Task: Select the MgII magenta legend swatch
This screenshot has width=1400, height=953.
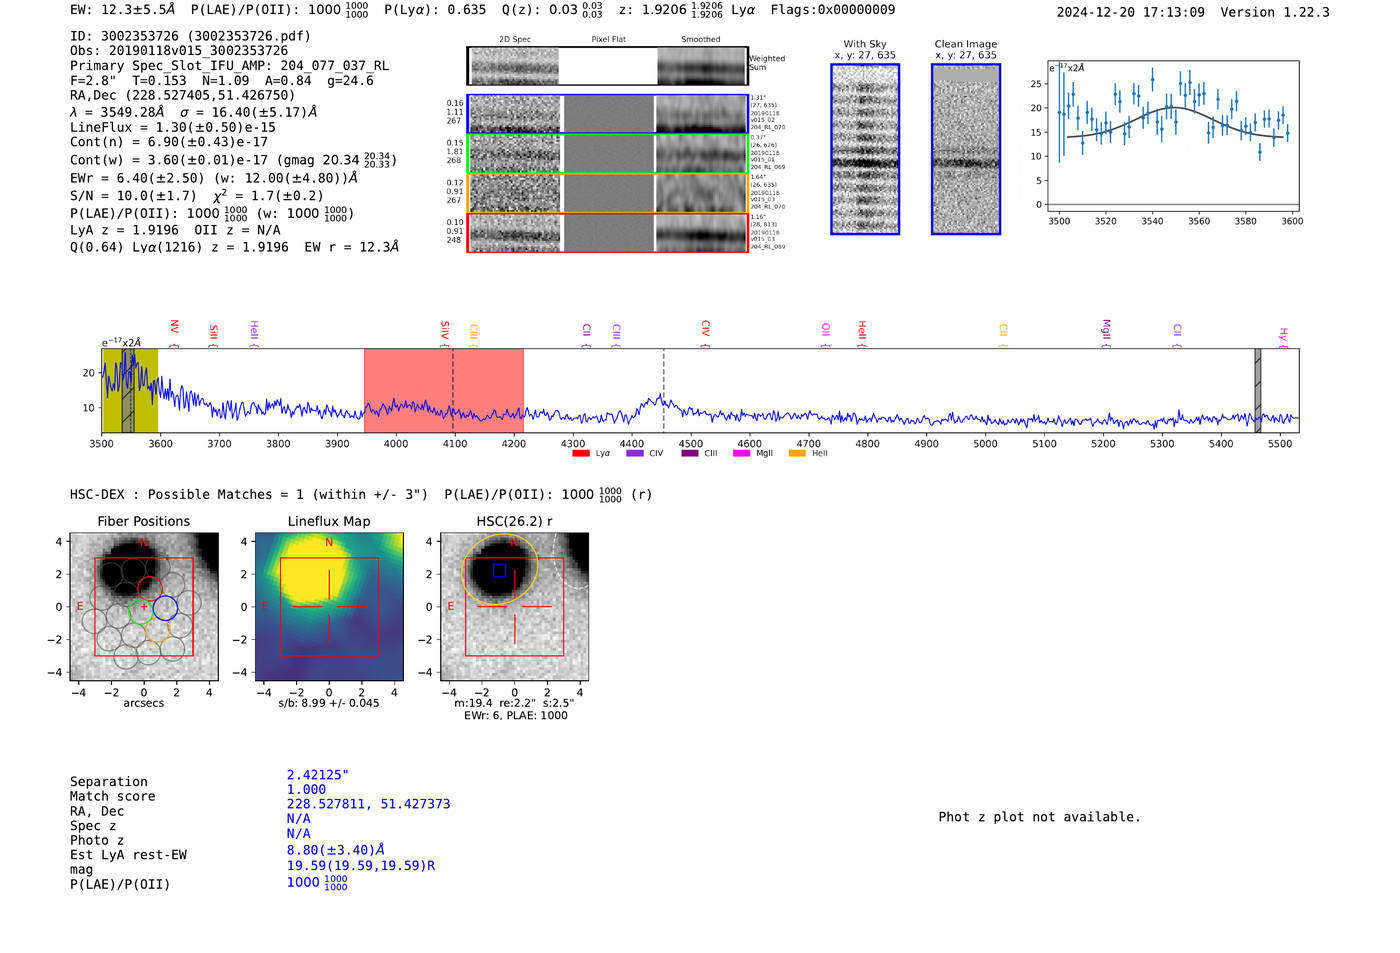Action: click(741, 454)
